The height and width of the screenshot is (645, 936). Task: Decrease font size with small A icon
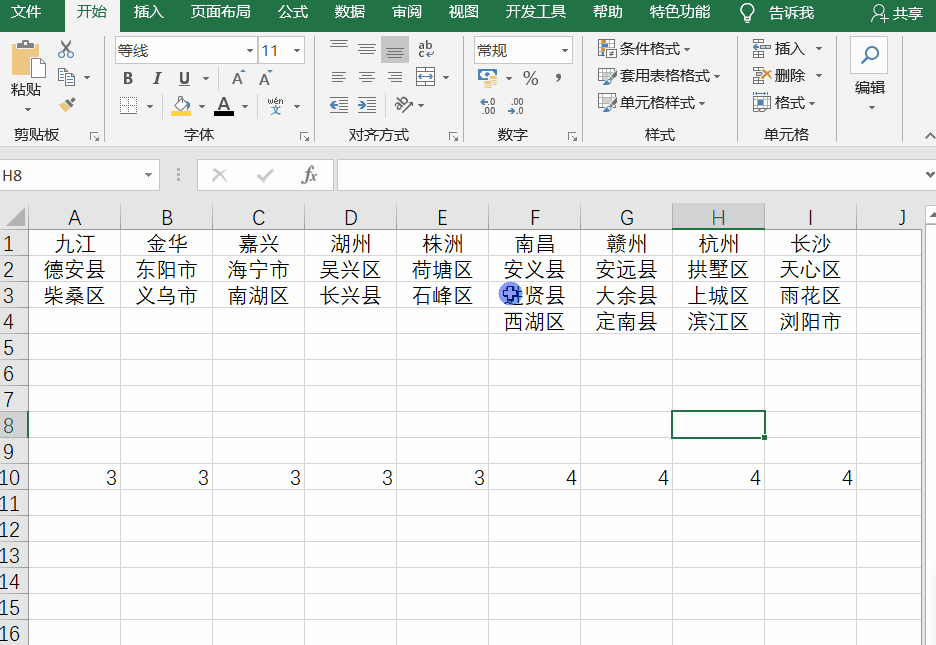[x=265, y=78]
